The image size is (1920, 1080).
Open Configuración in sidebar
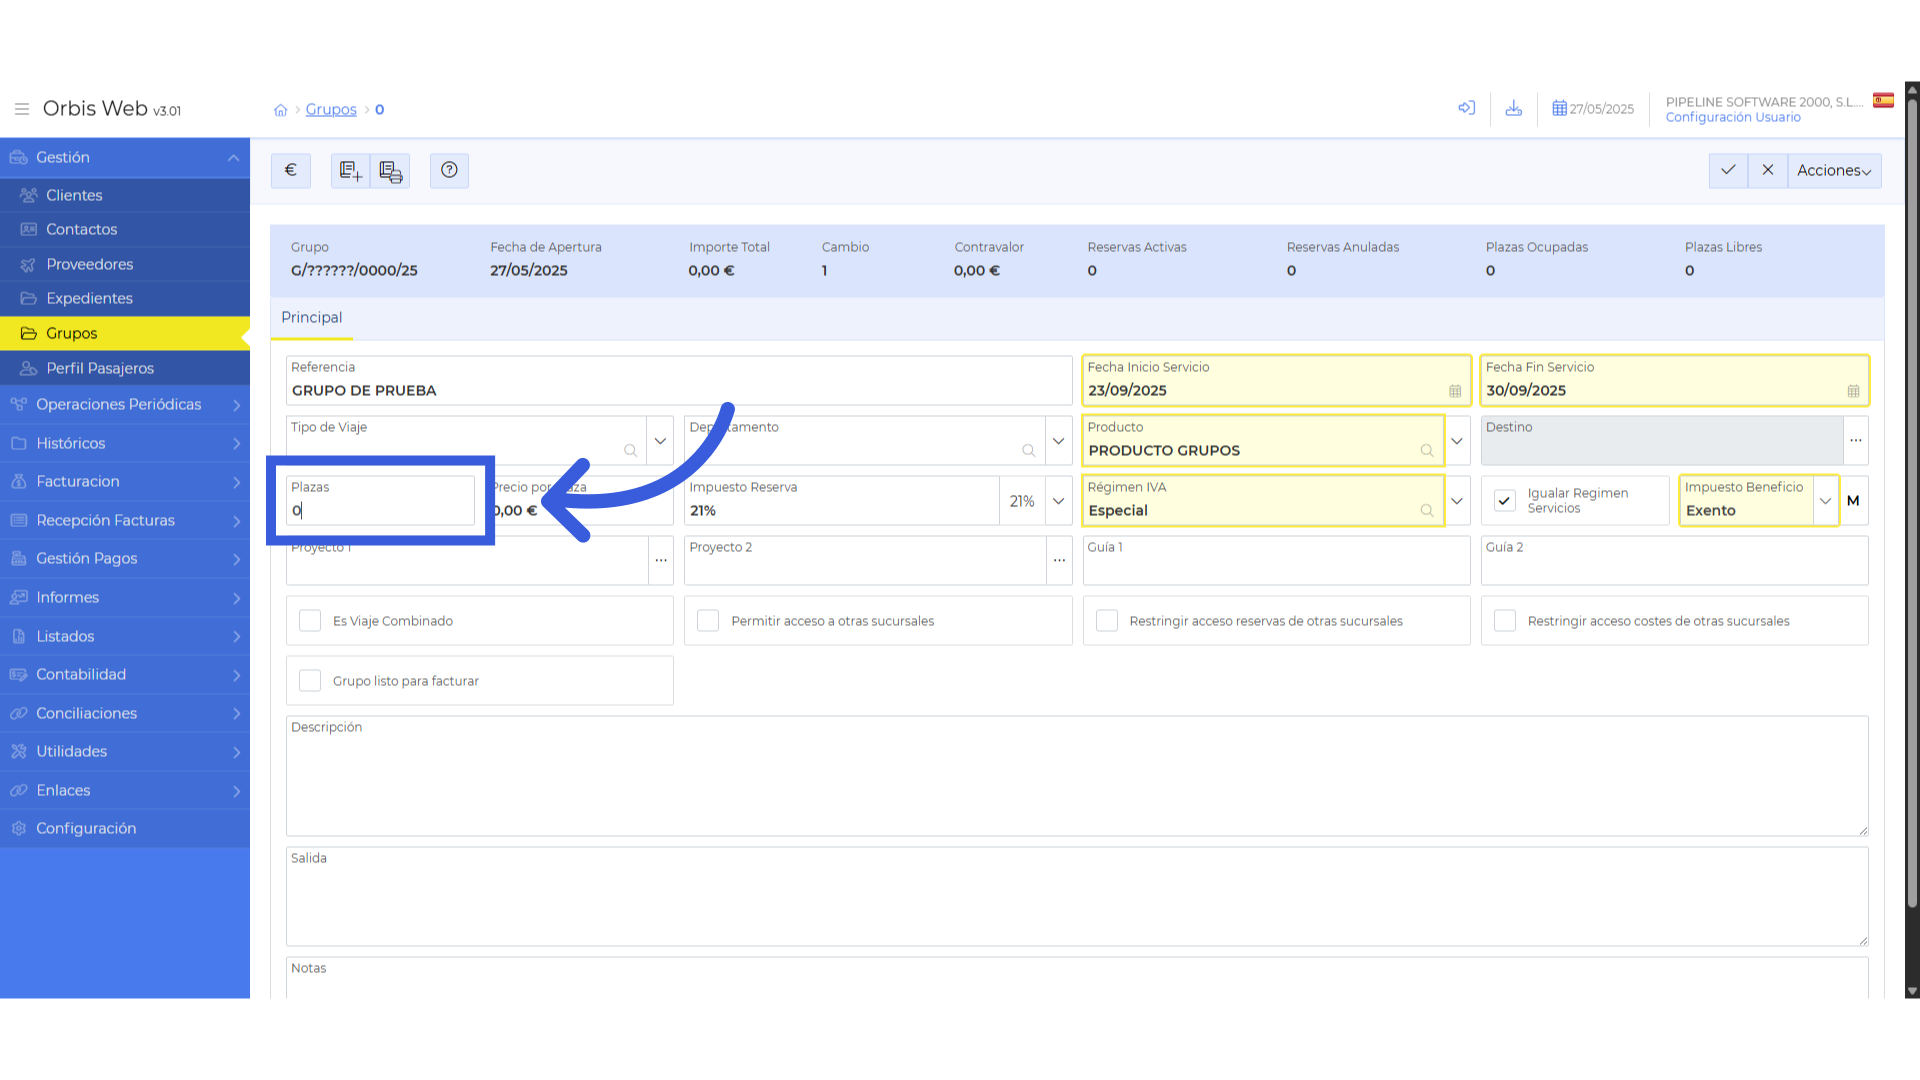click(125, 828)
